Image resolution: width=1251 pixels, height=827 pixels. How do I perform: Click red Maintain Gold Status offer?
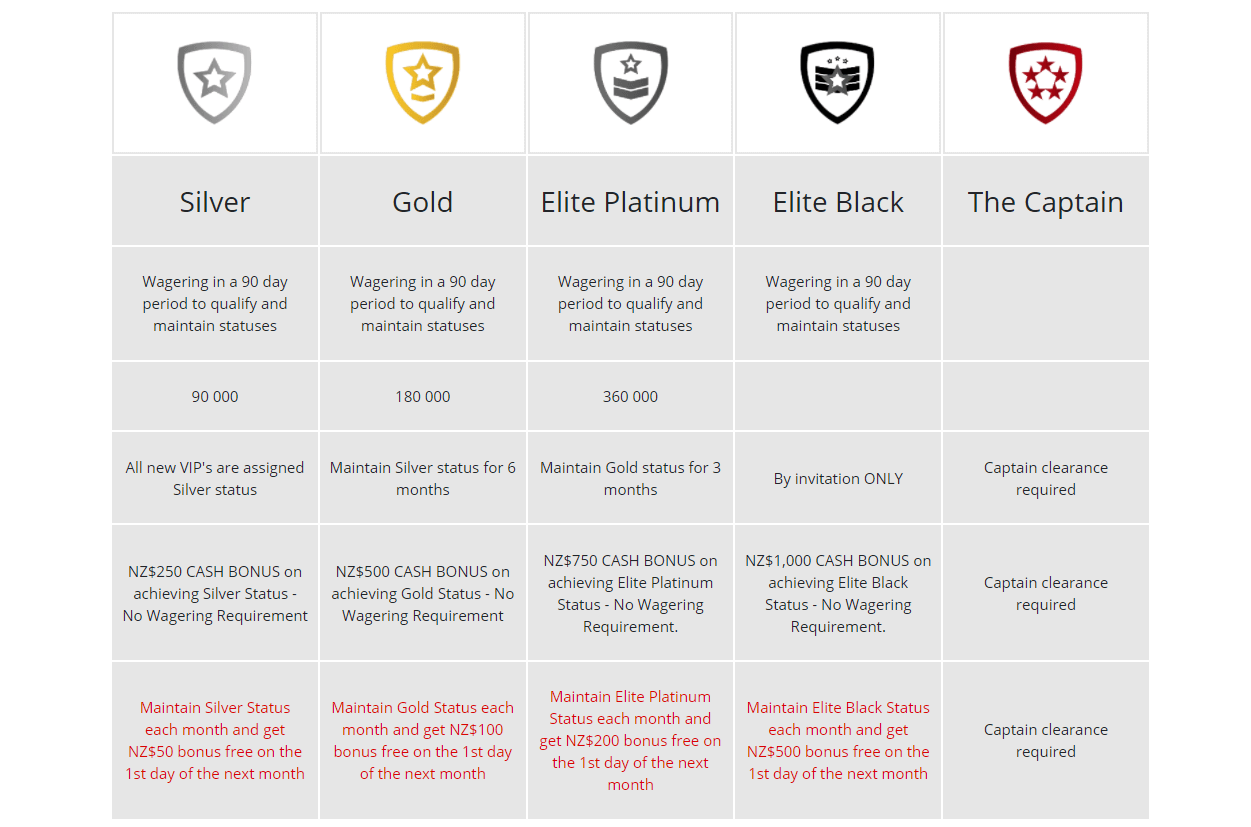[422, 741]
